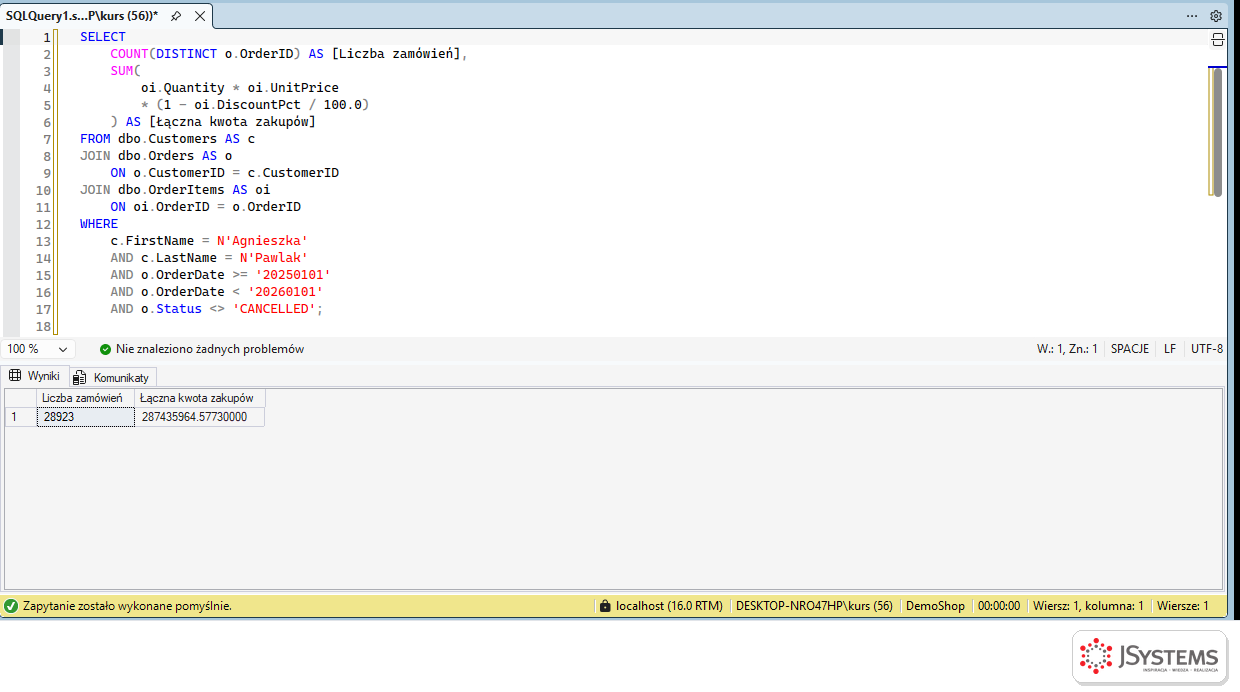Click the split editor icon above scrollbar
This screenshot has width=1240, height=692.
[x=1217, y=39]
